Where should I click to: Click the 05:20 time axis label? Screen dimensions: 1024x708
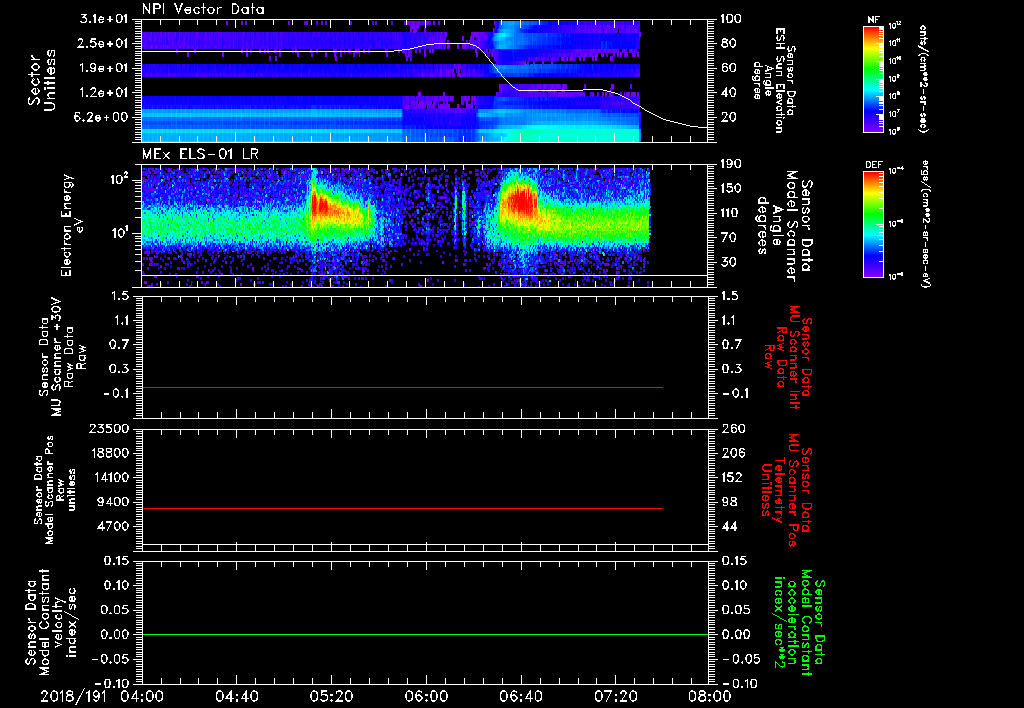tap(331, 696)
